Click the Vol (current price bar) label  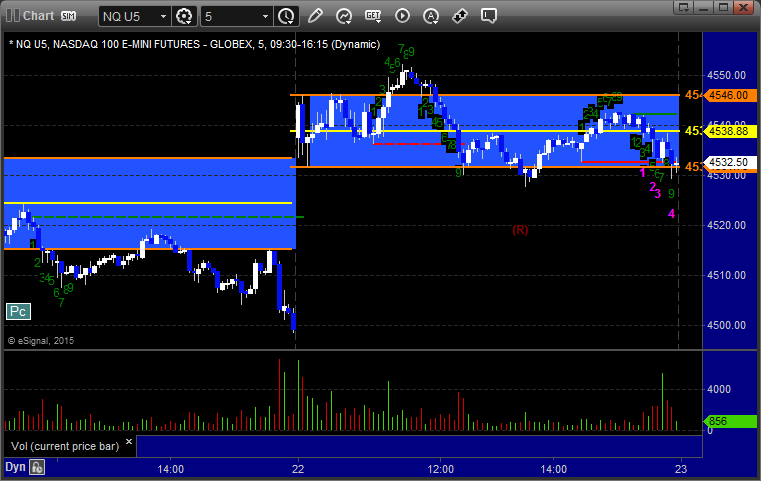pos(65,446)
